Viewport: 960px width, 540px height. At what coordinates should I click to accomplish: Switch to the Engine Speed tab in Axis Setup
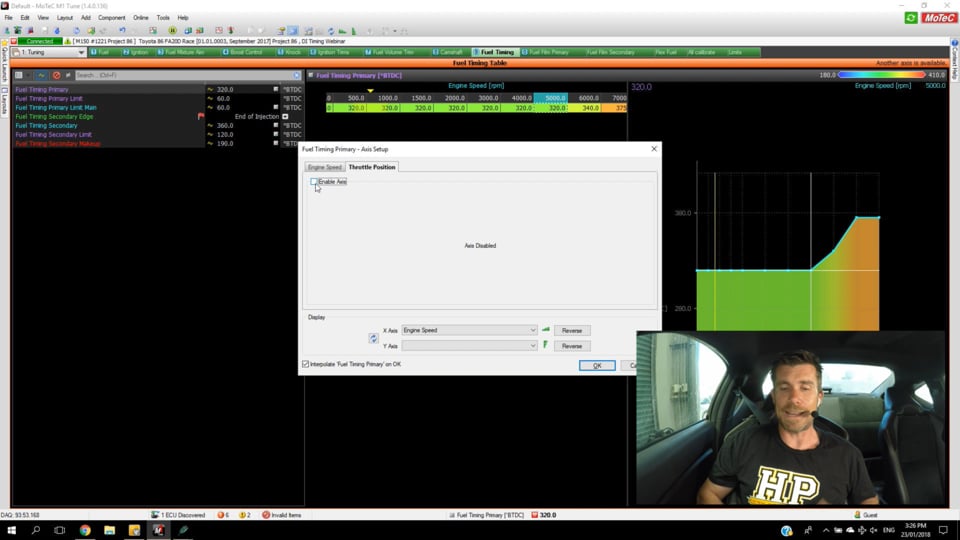(324, 167)
